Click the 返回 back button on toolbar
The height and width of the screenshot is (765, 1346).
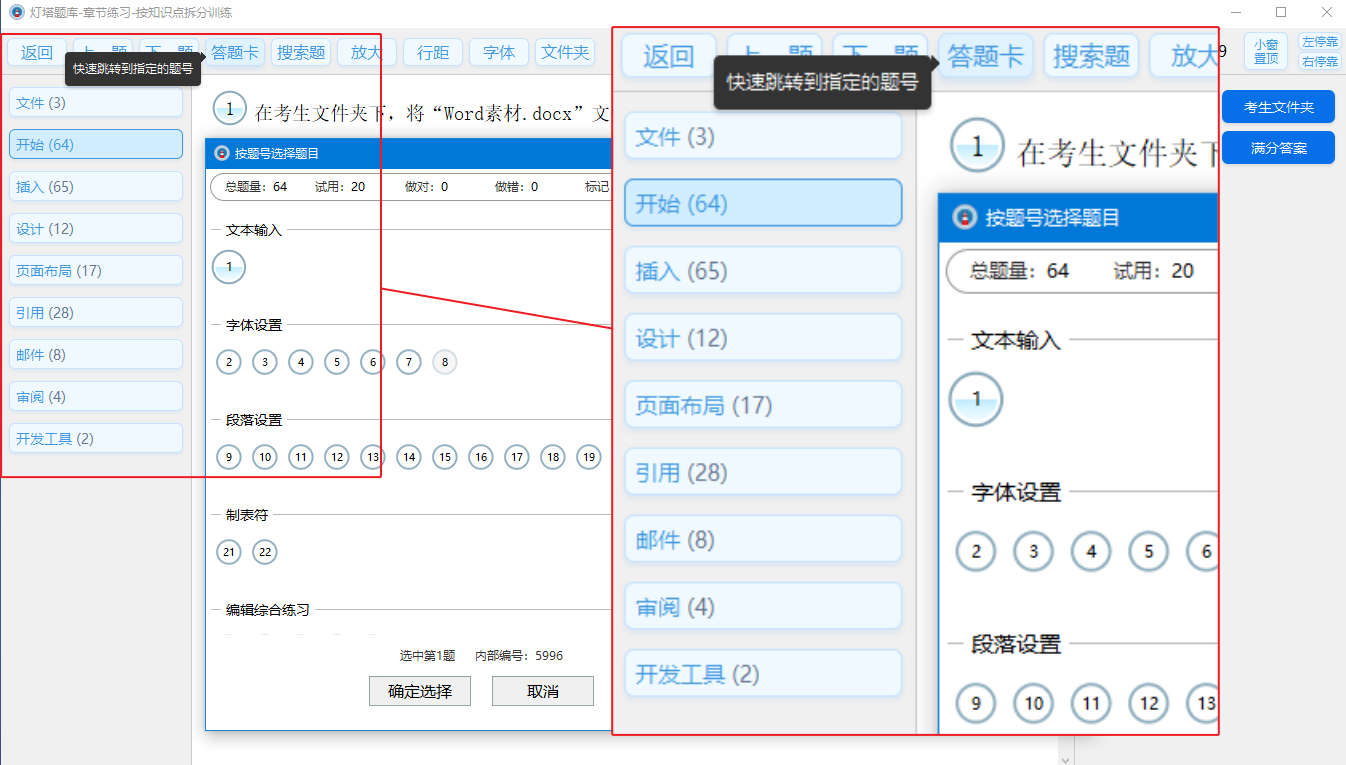pos(36,52)
